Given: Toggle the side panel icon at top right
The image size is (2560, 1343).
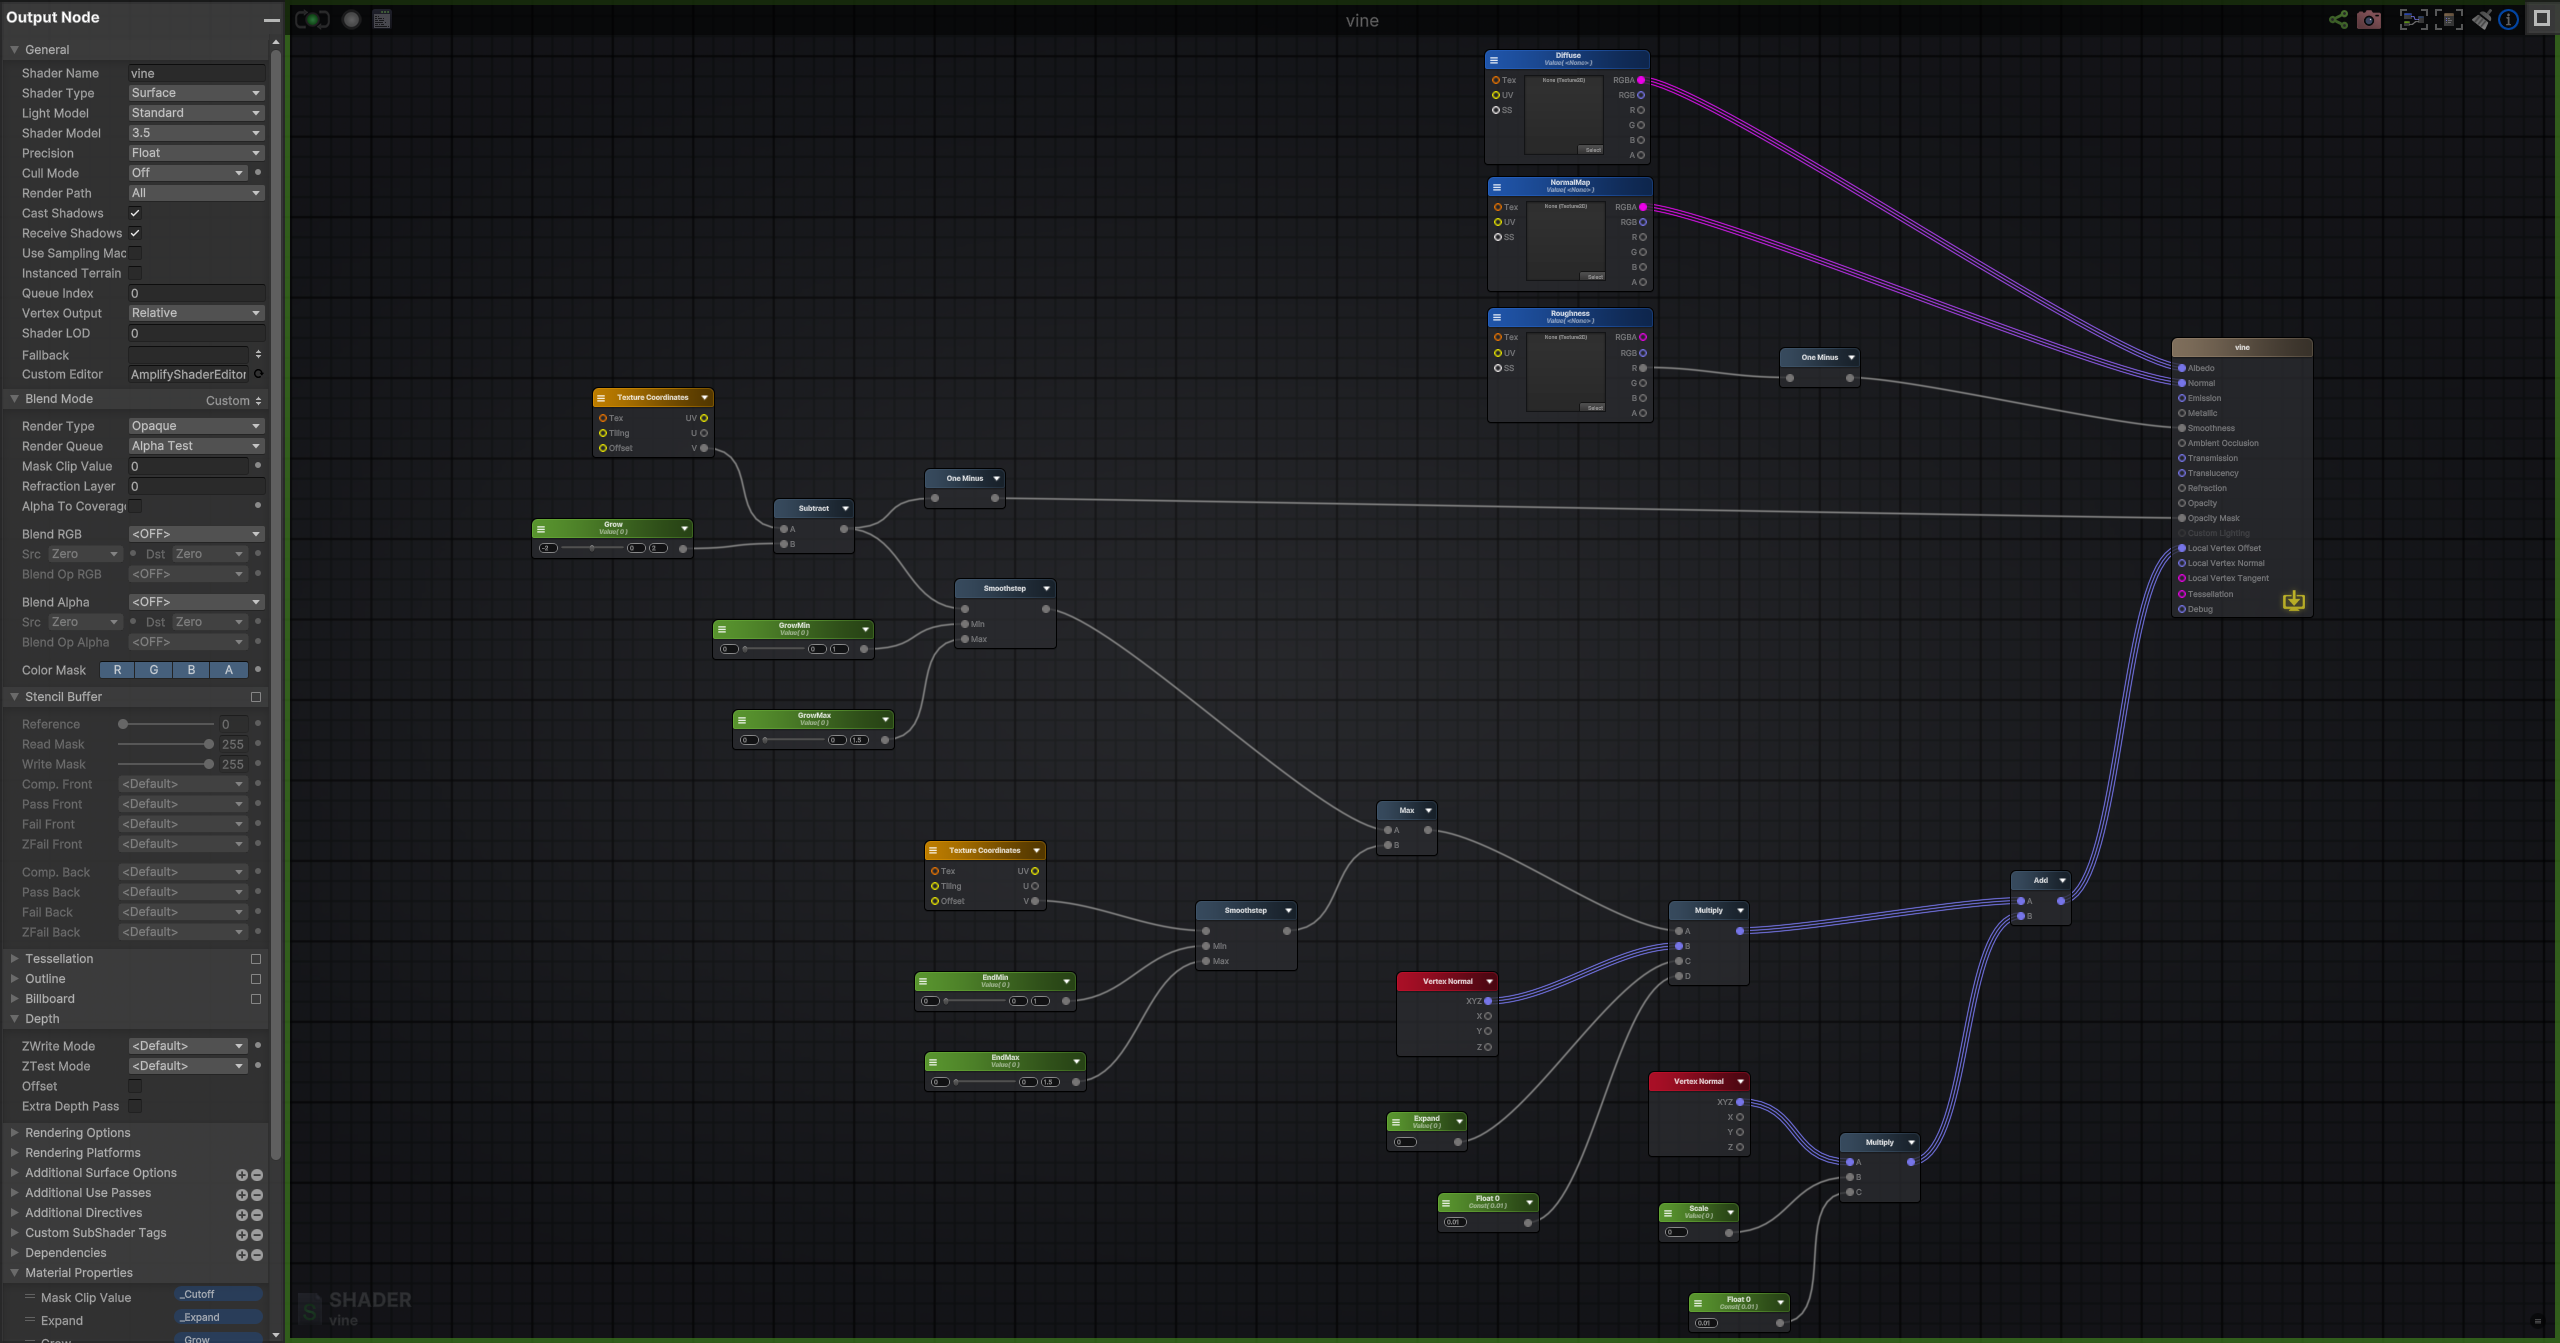Looking at the screenshot, I should click(x=2541, y=18).
